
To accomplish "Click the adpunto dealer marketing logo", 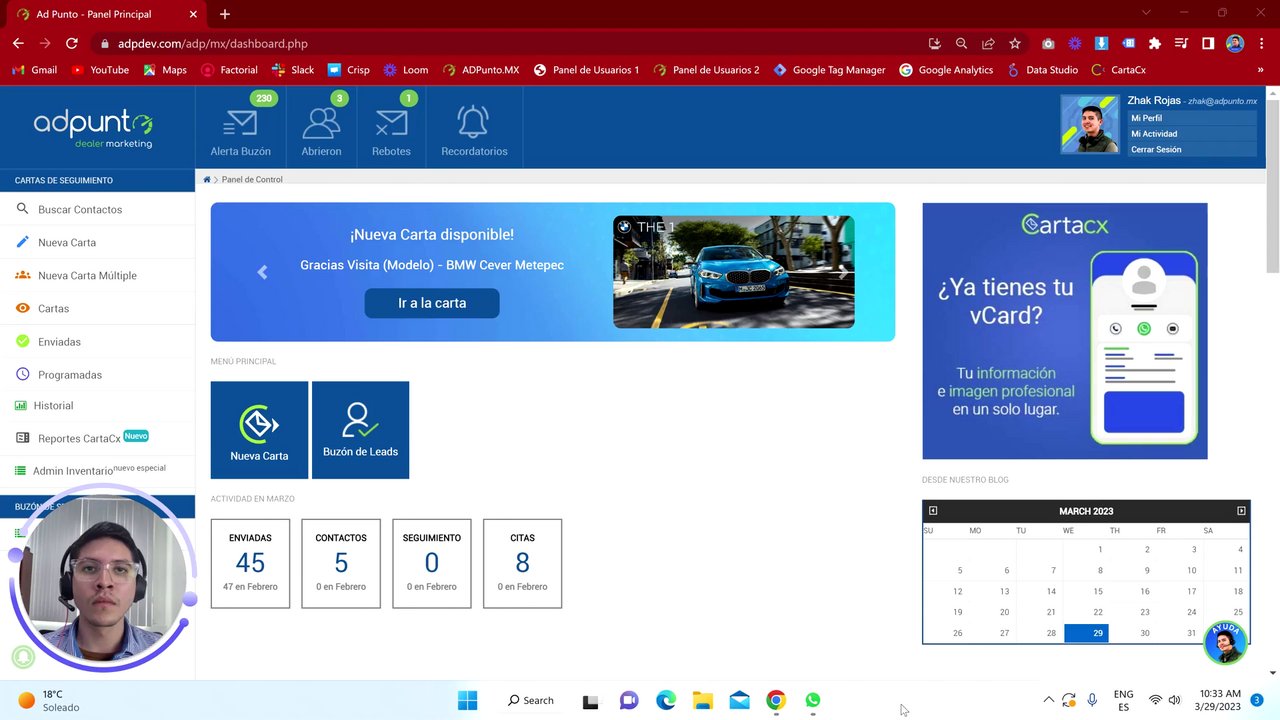I will coord(93,128).
